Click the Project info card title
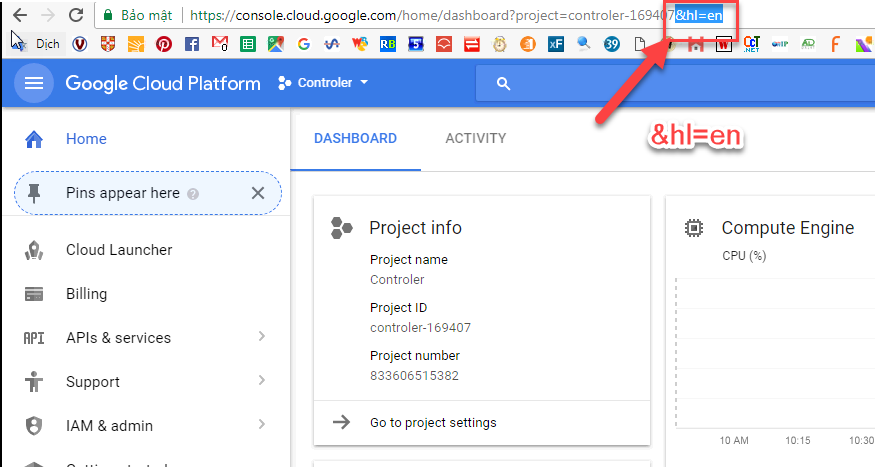The width and height of the screenshot is (875, 467). click(x=415, y=228)
